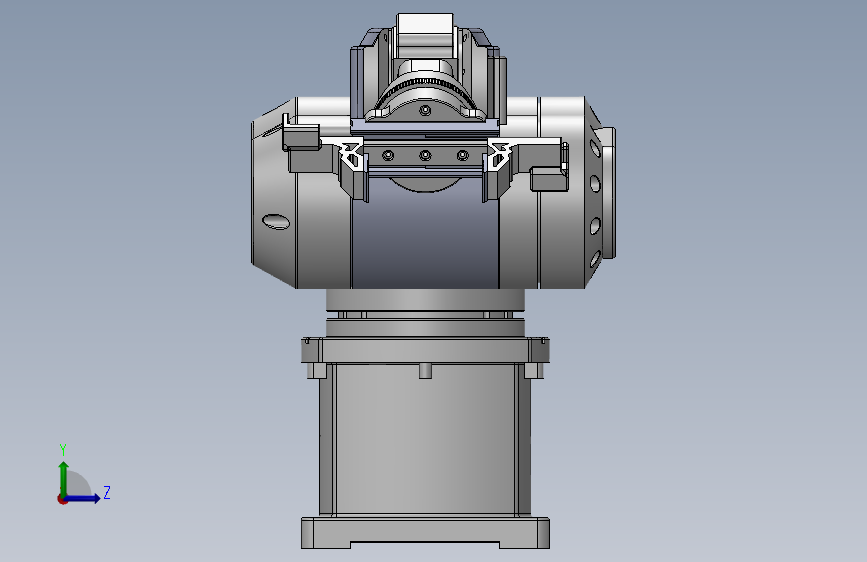Select the middle bolt on the horizontal rail
The width and height of the screenshot is (867, 562).
click(x=425, y=155)
